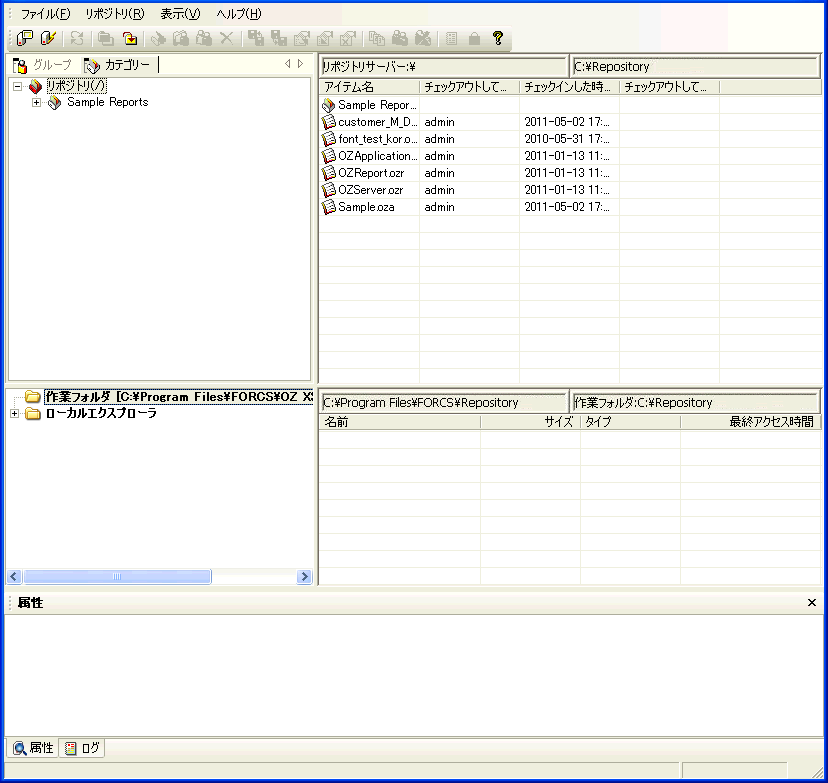The width and height of the screenshot is (828, 783).
Task: Click the OZServer.ozr file icon
Action: pos(328,190)
